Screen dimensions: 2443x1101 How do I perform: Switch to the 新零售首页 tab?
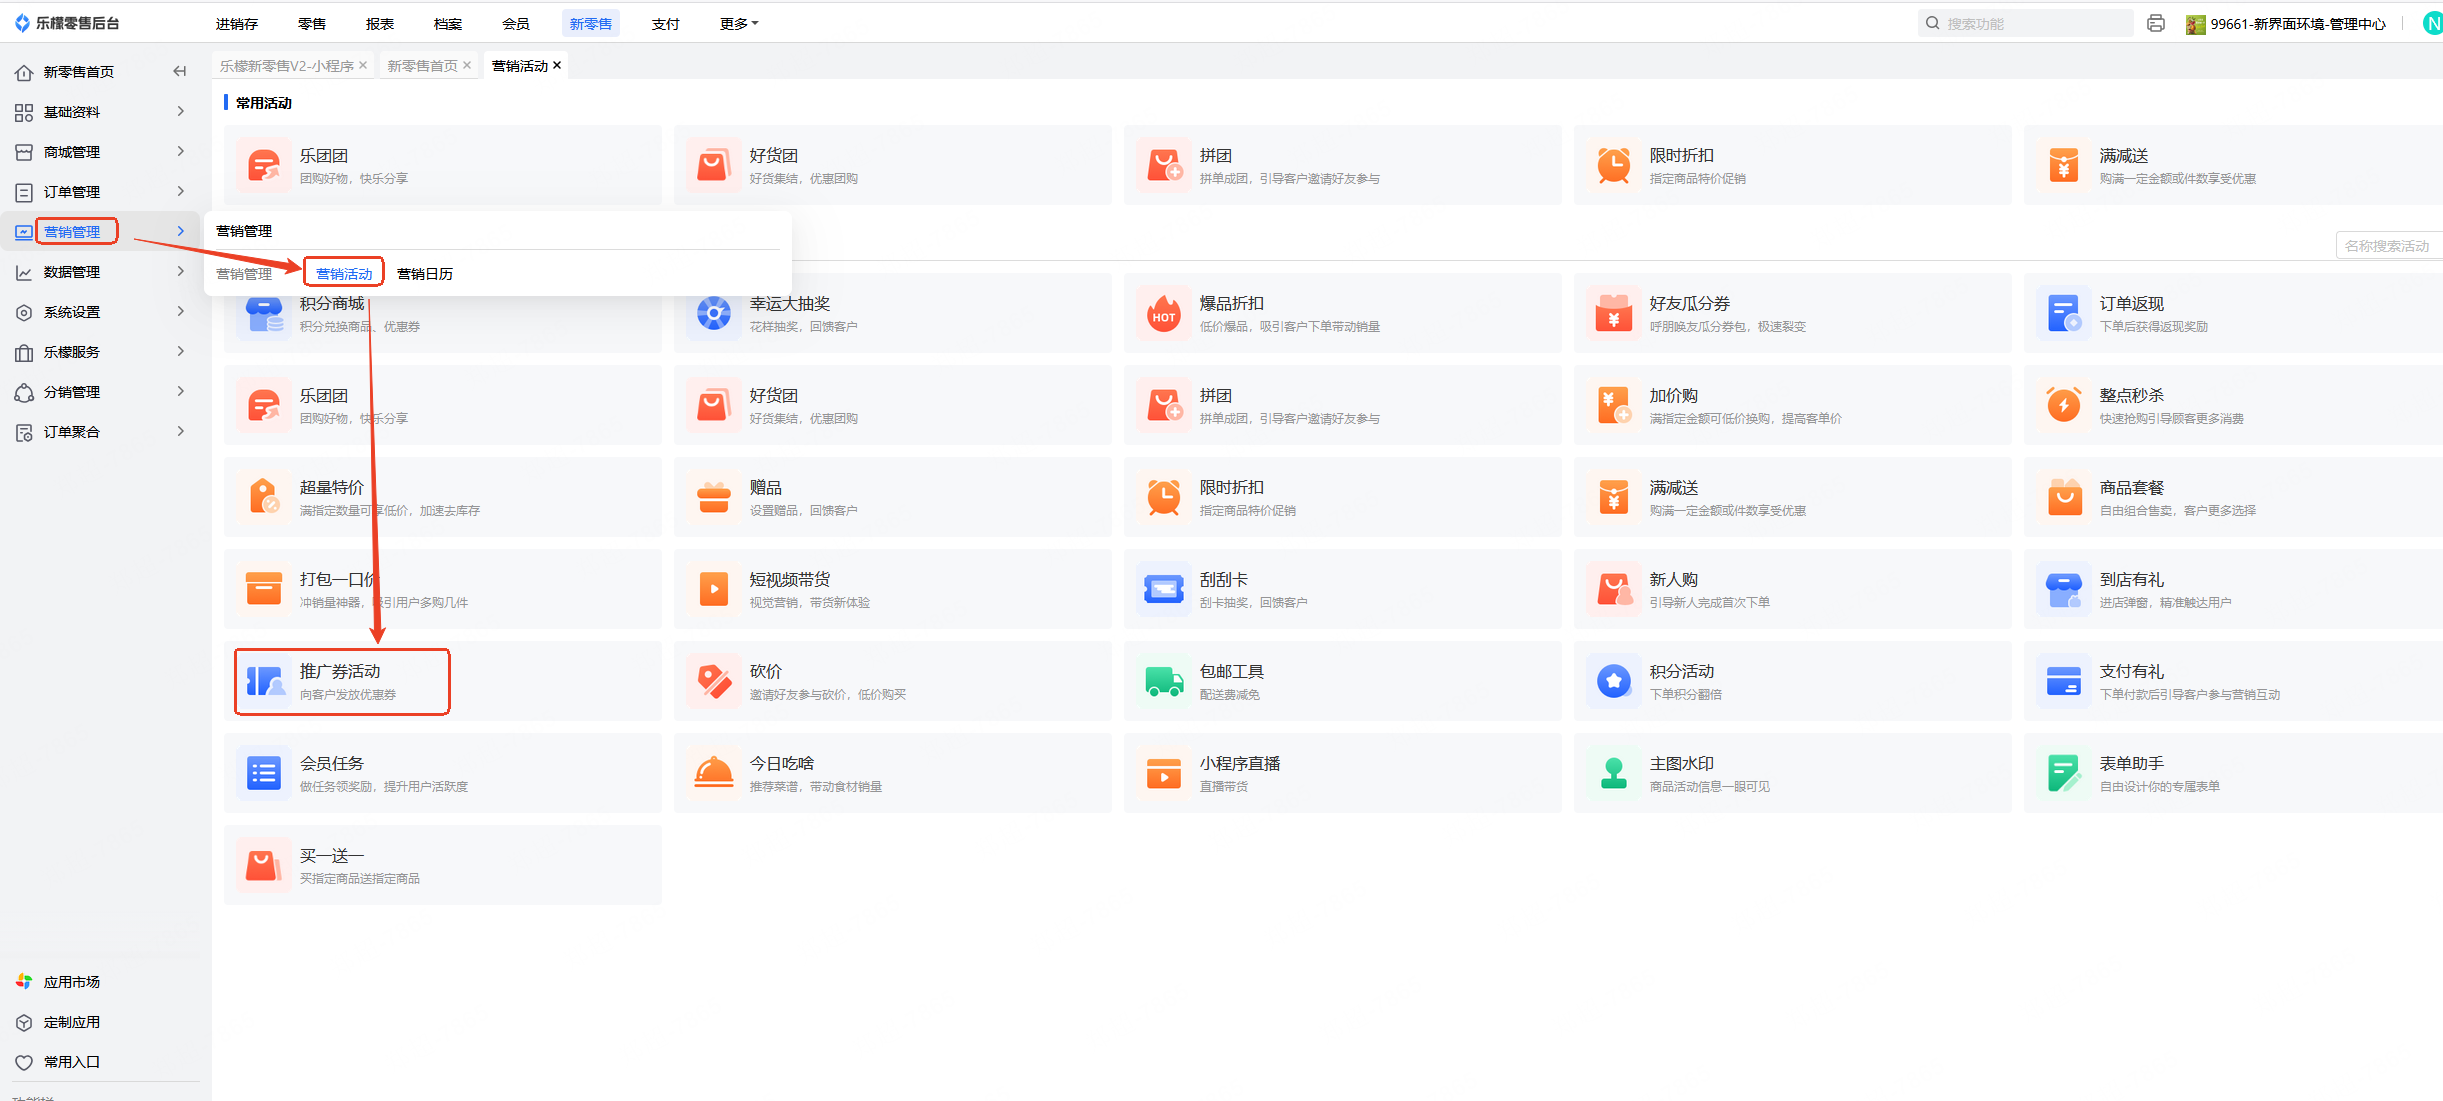[x=422, y=66]
